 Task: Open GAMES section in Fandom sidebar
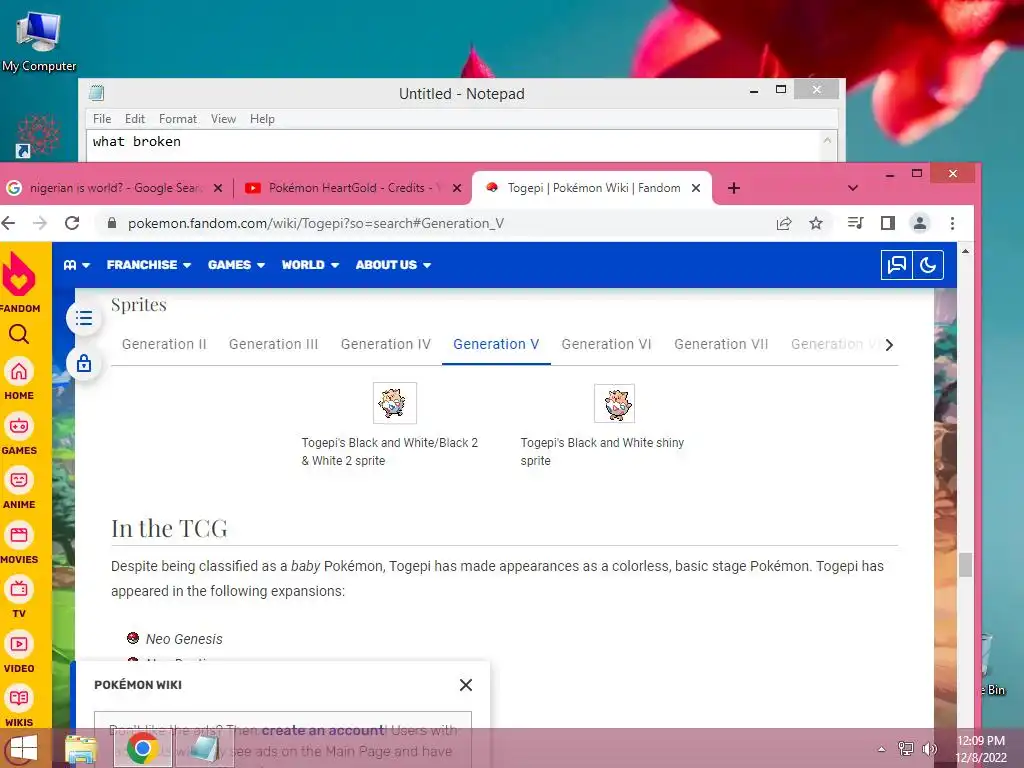(x=19, y=434)
